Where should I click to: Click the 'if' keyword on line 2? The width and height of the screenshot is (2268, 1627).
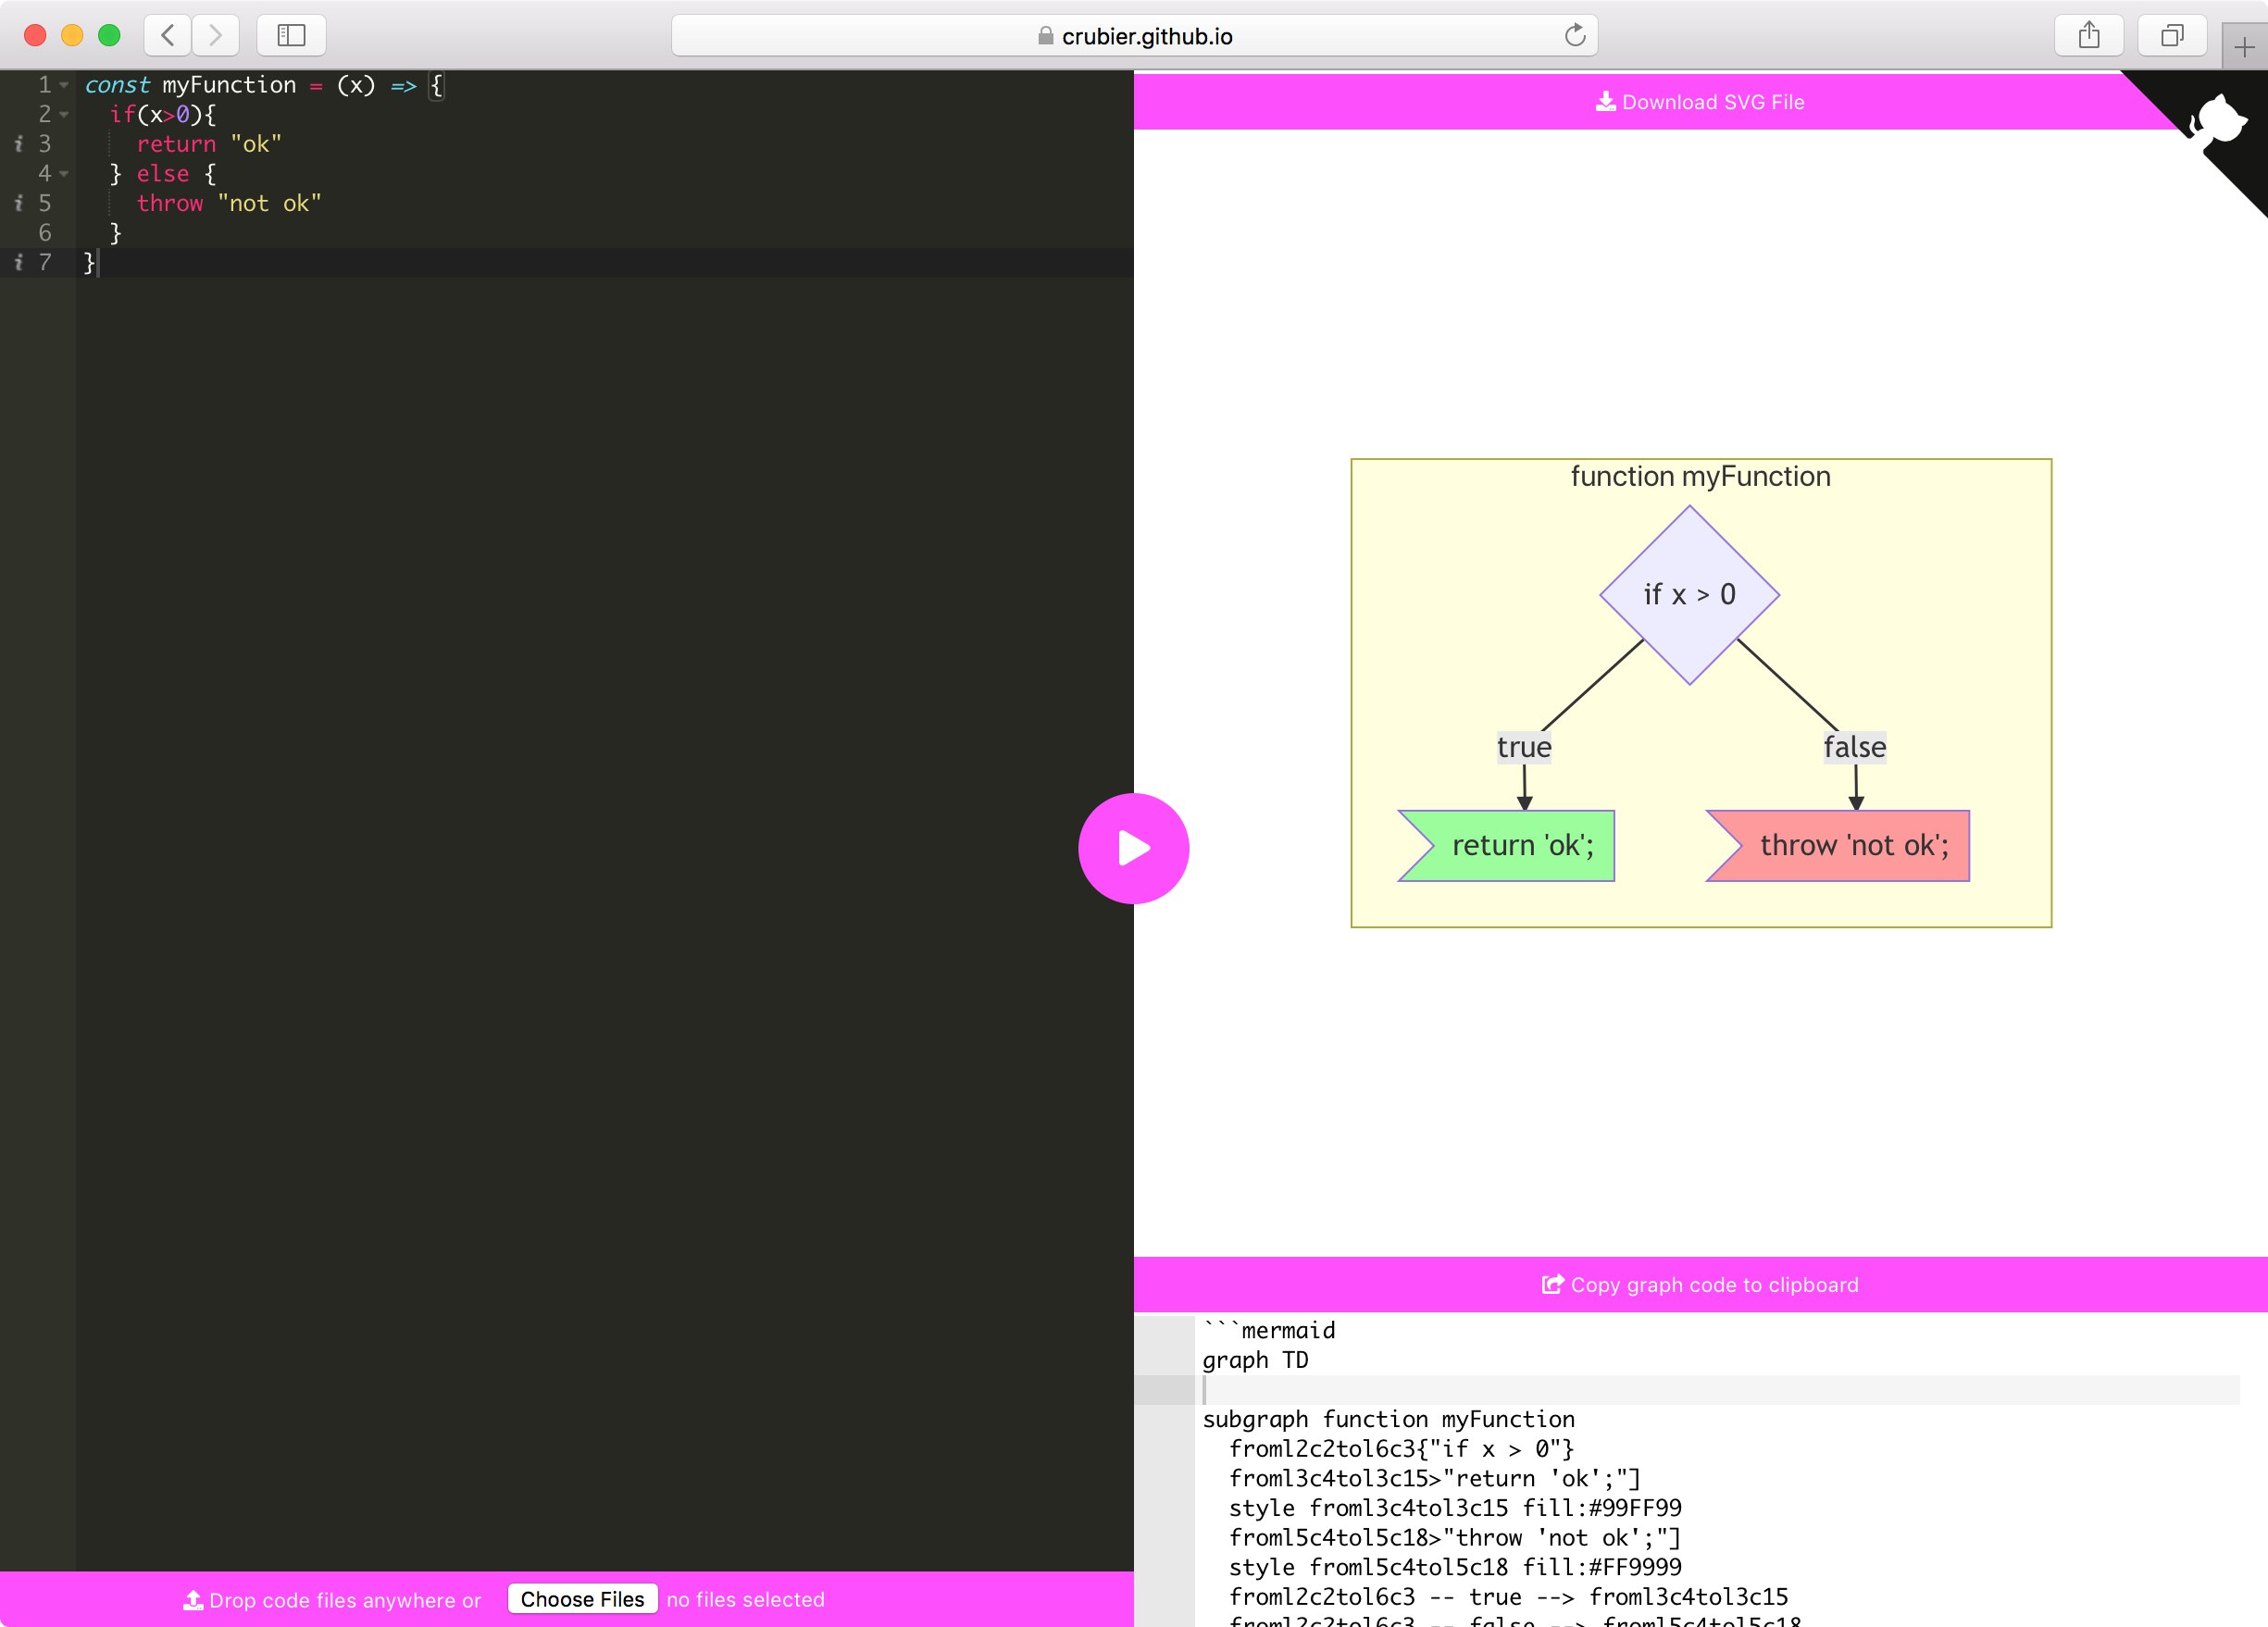click(123, 115)
